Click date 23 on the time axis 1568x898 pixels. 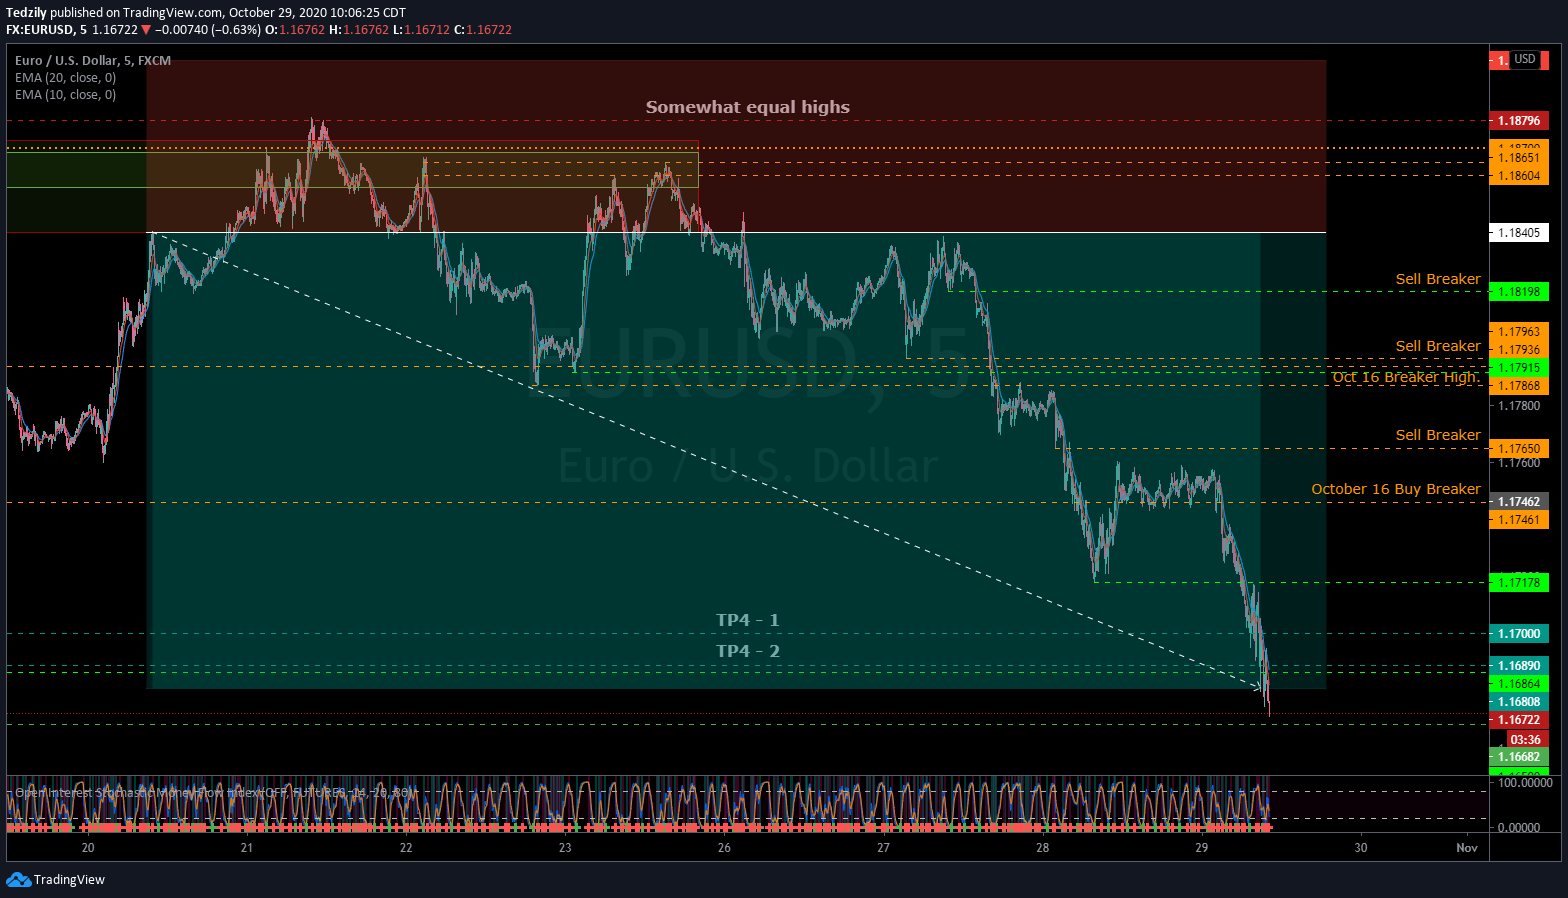pos(565,848)
